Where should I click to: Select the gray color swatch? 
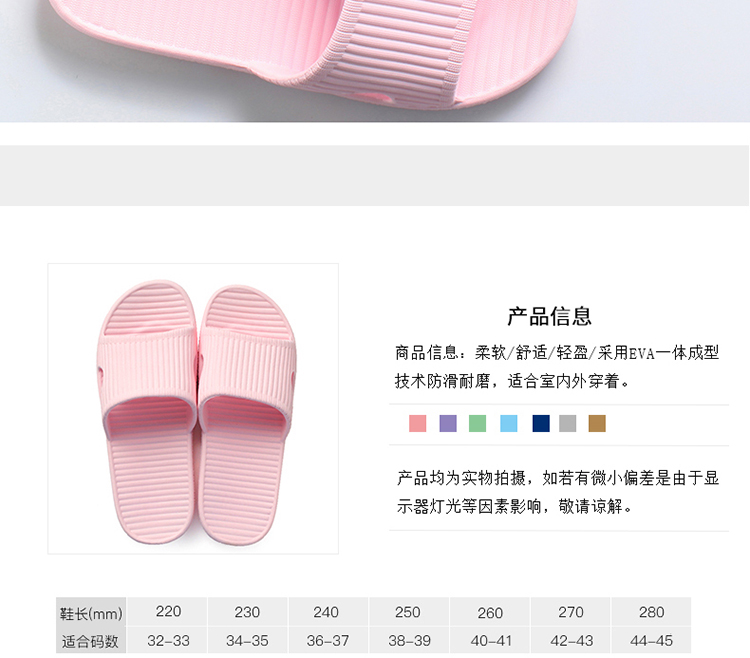568,423
